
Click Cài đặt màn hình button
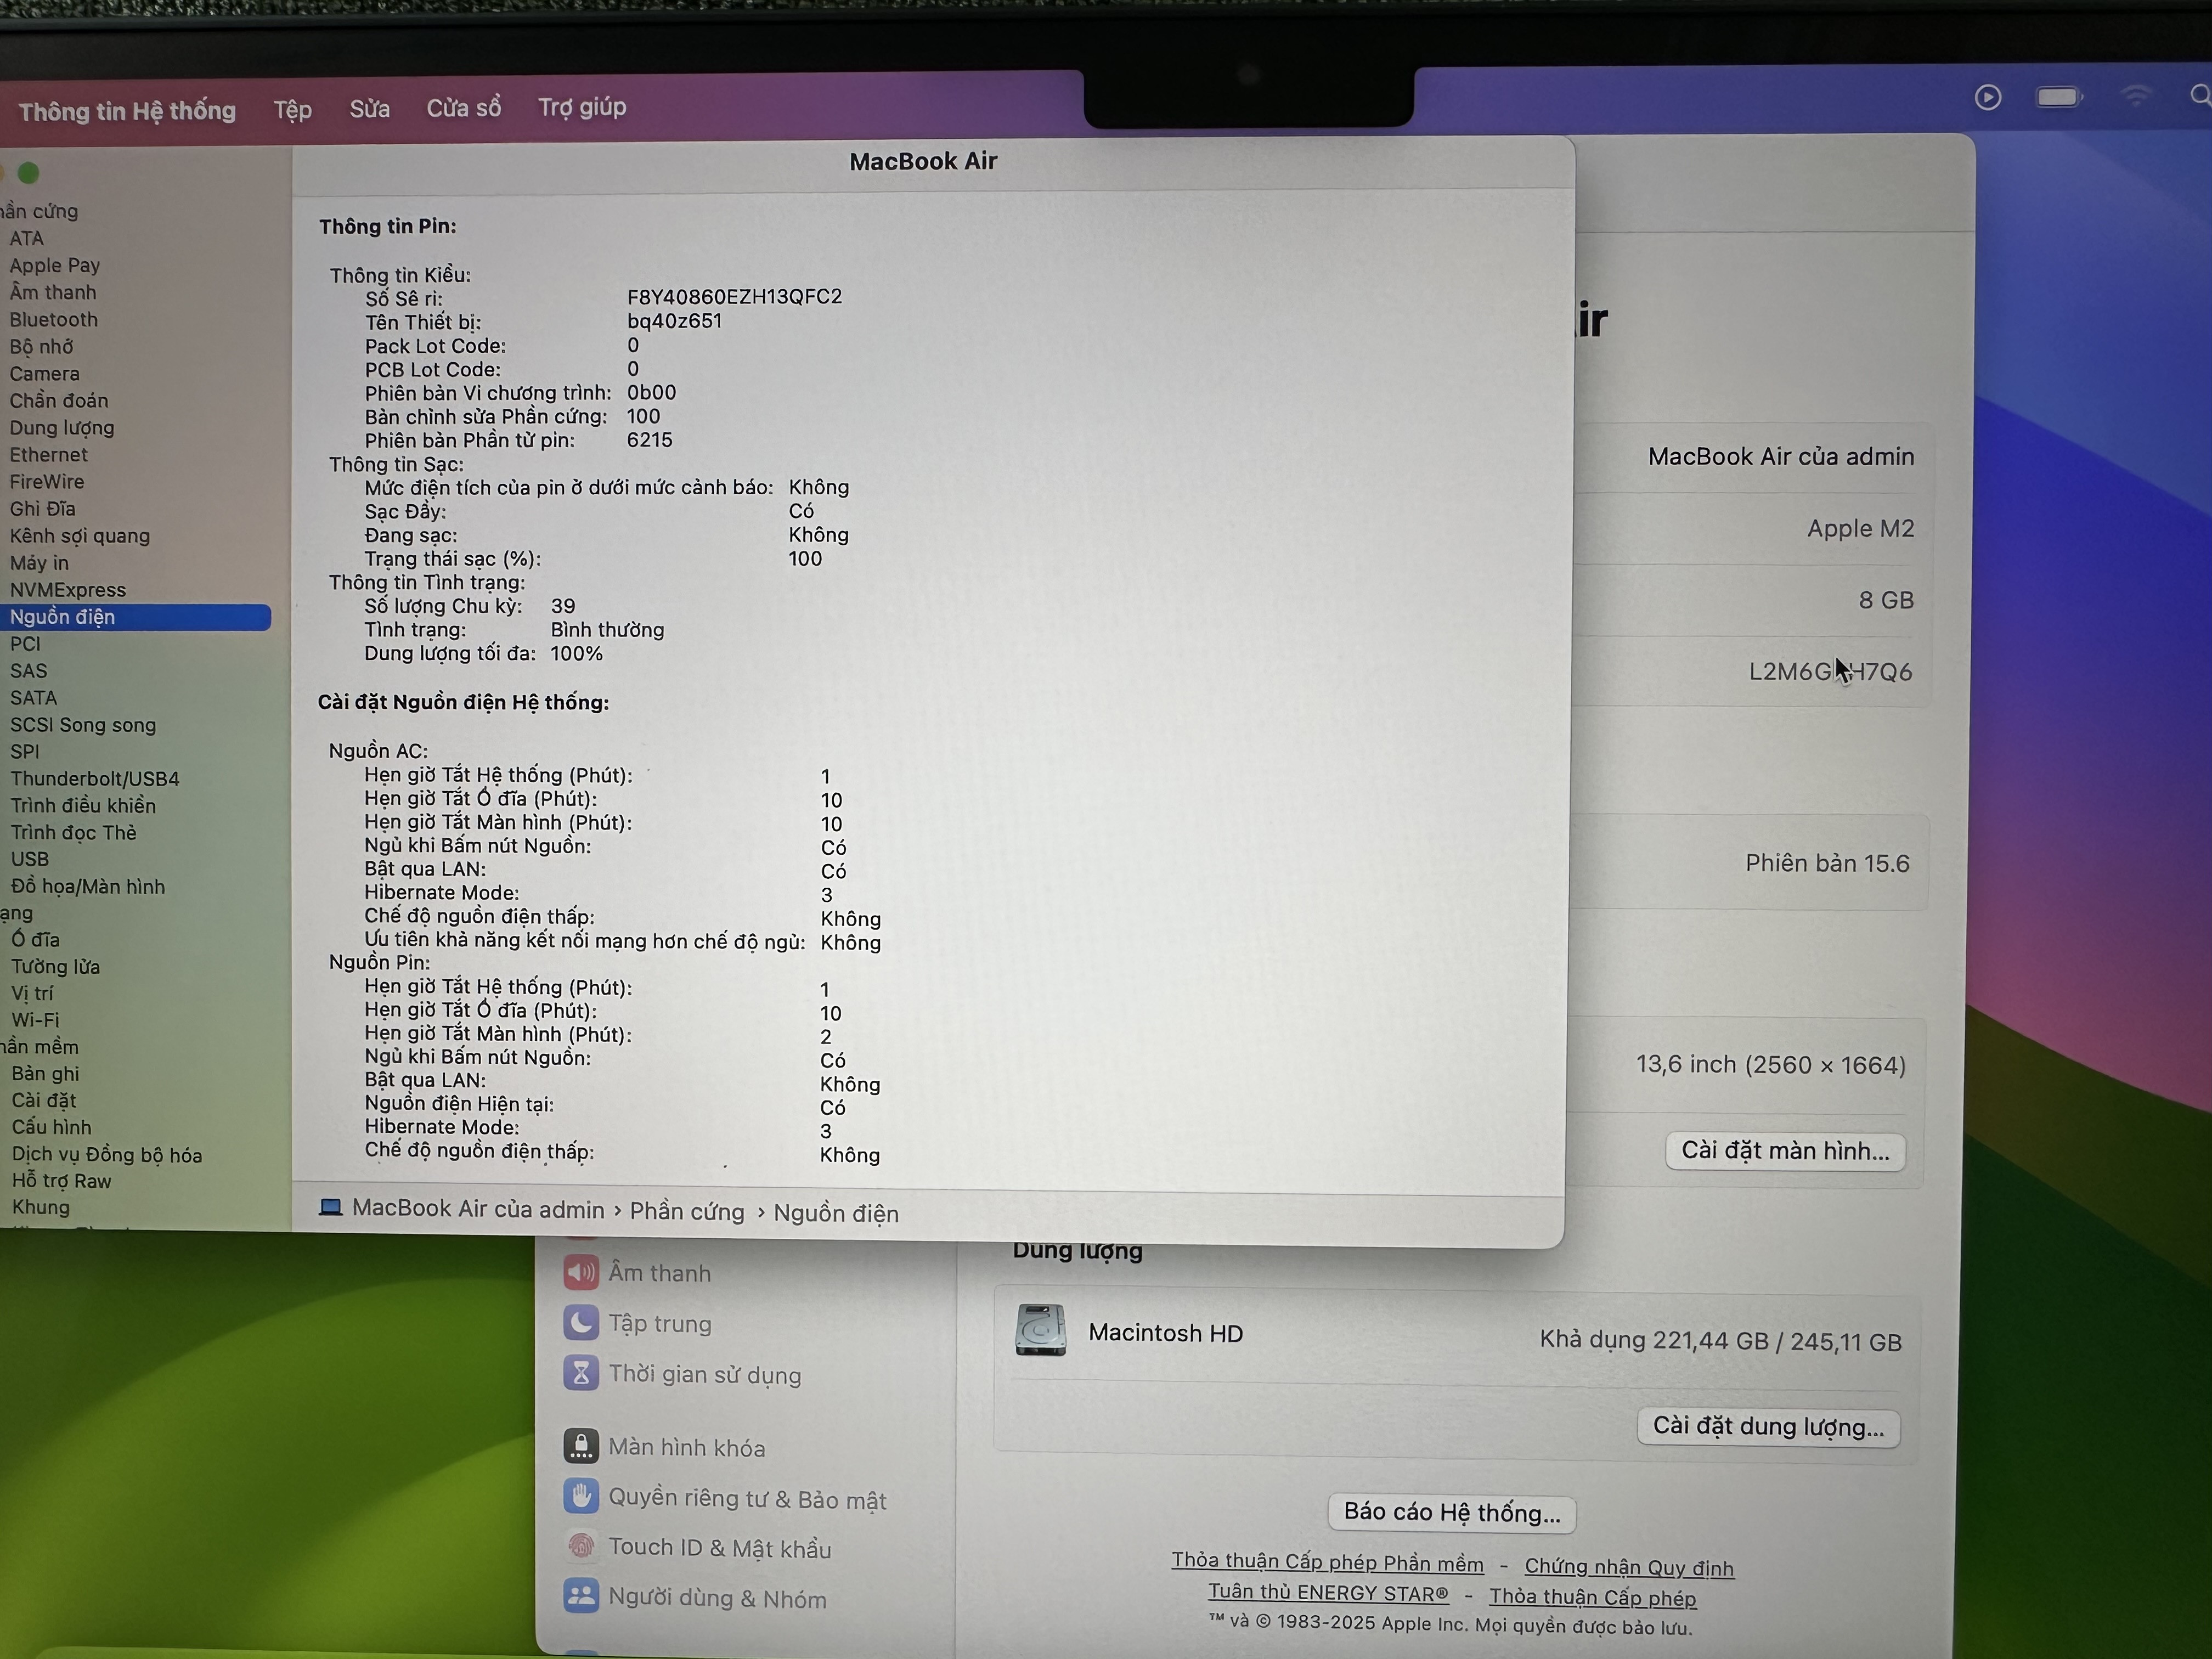pos(1785,1151)
